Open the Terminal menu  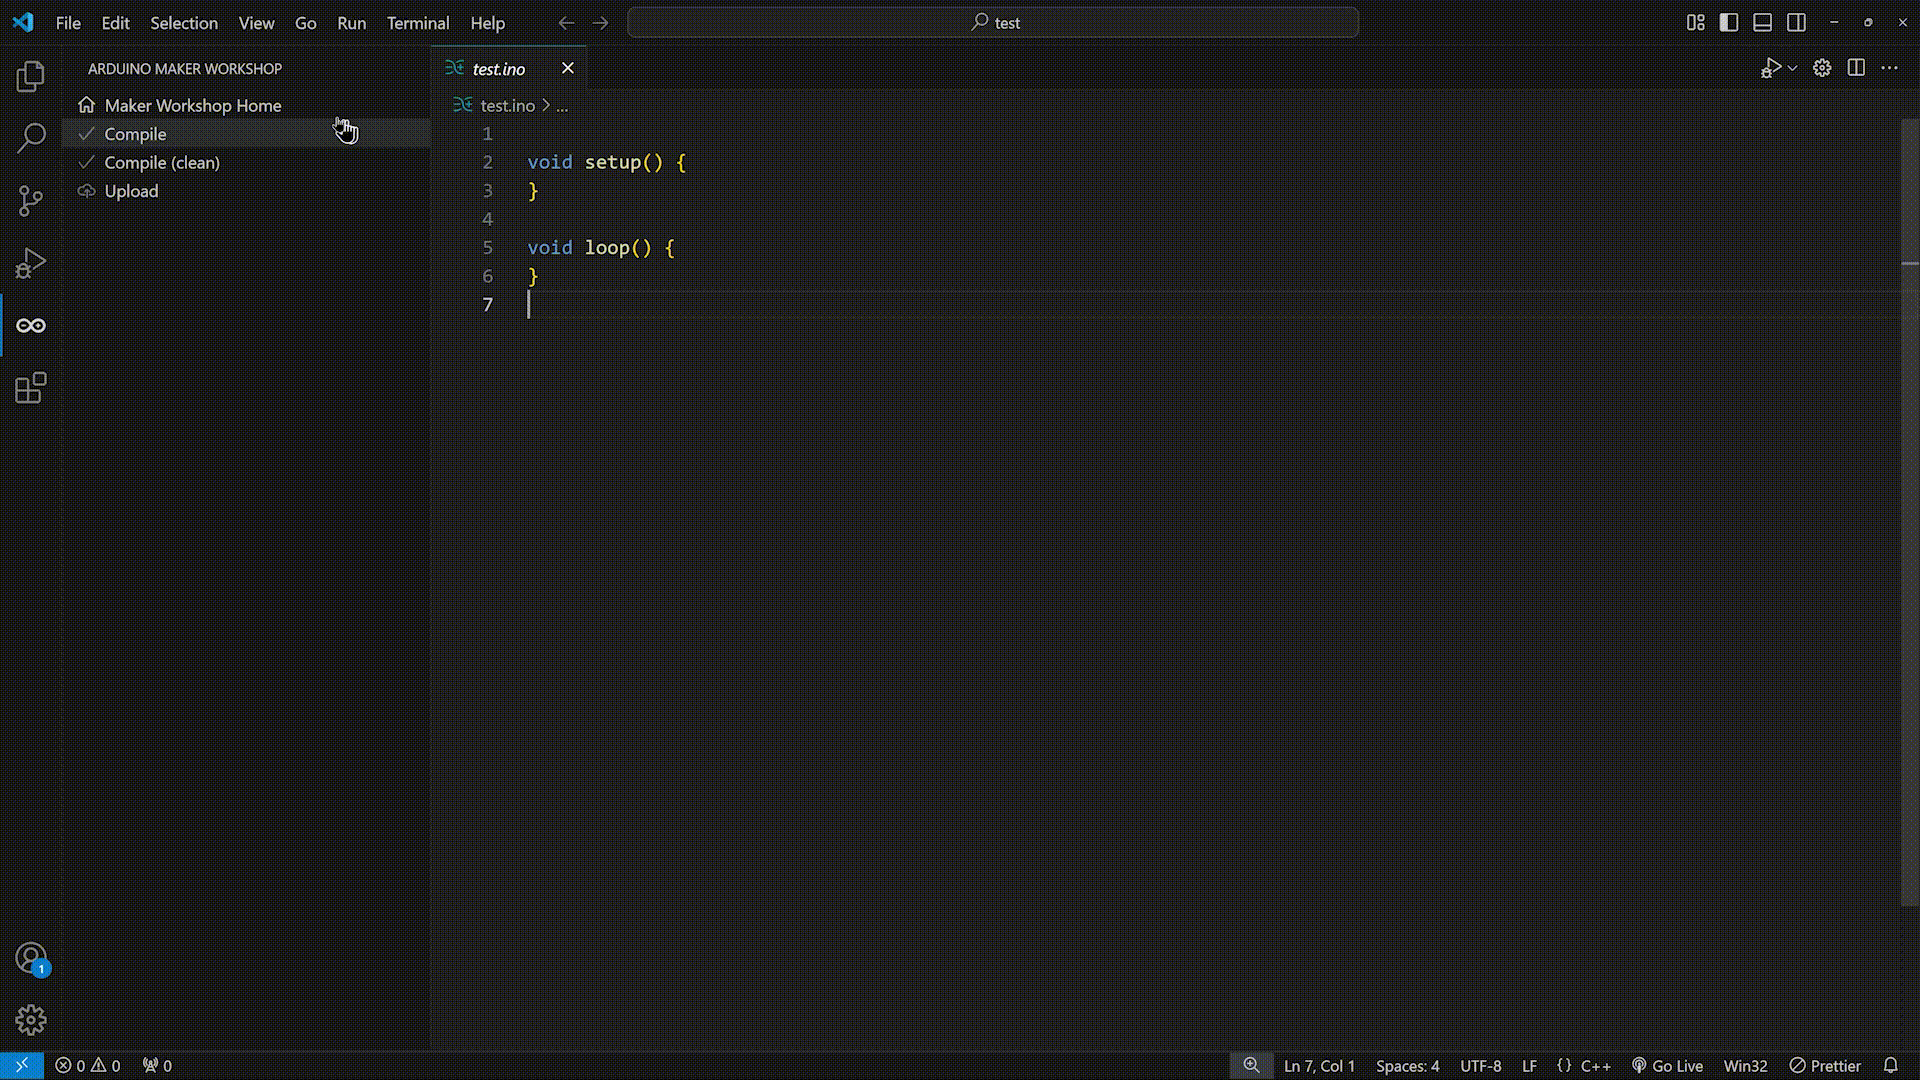point(418,22)
